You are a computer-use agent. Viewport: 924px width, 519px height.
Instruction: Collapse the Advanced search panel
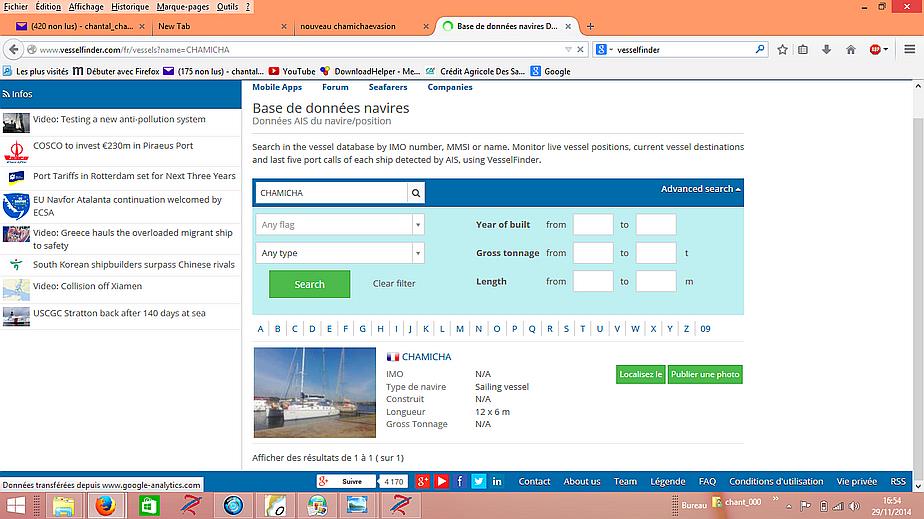point(700,189)
